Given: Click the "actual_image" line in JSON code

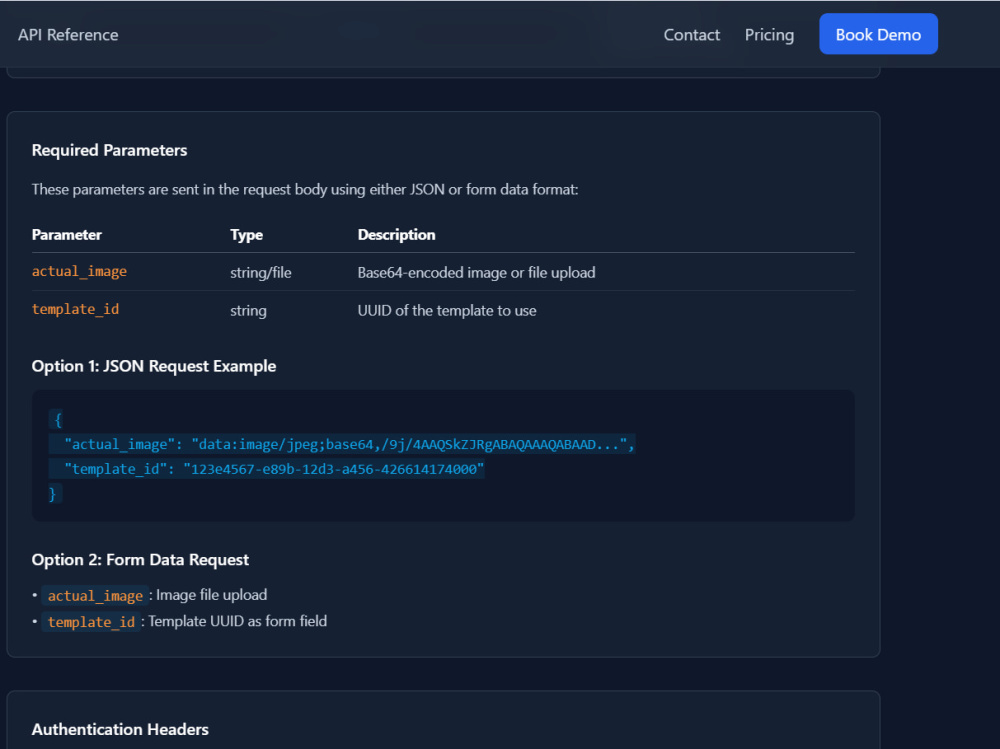Looking at the screenshot, I should 342,444.
